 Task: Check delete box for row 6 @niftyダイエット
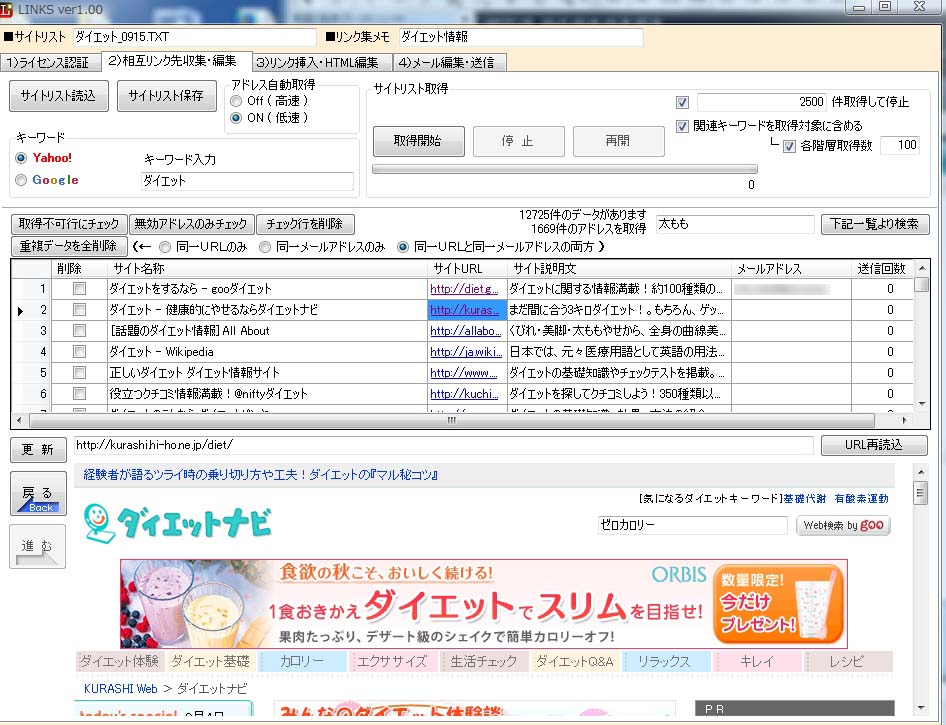(x=79, y=394)
